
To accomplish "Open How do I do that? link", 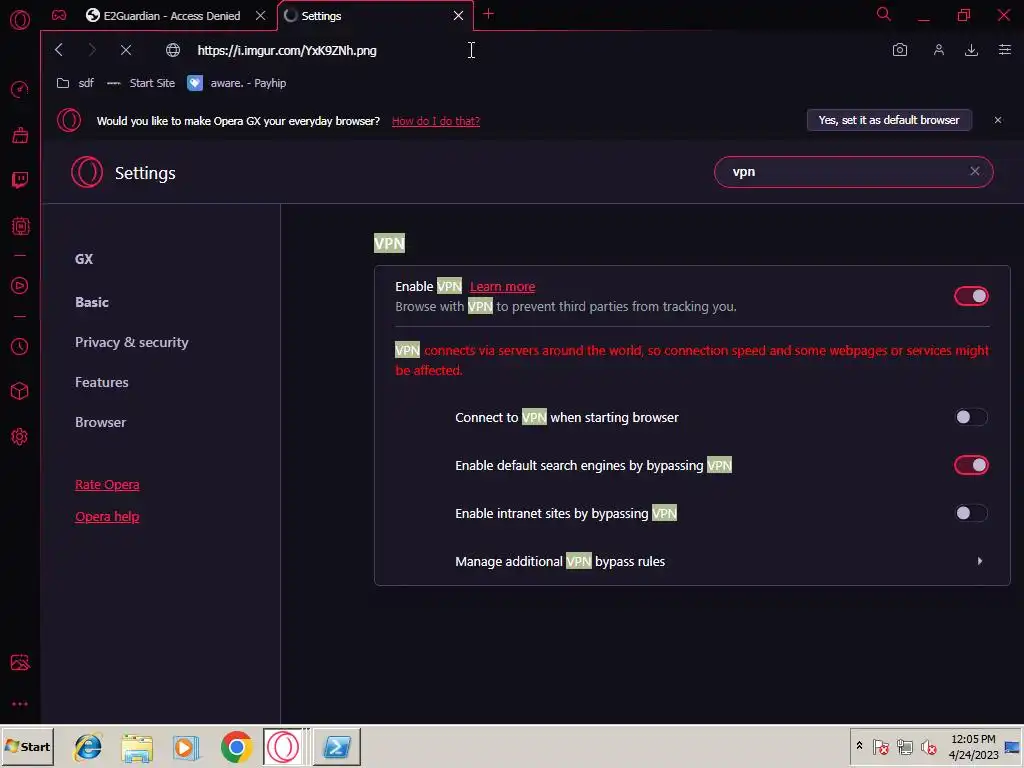I will [x=436, y=121].
